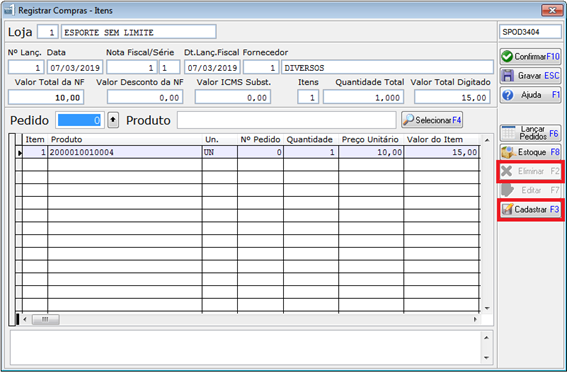Click the Editar F7 button
This screenshot has height=373, width=567.
coord(530,190)
